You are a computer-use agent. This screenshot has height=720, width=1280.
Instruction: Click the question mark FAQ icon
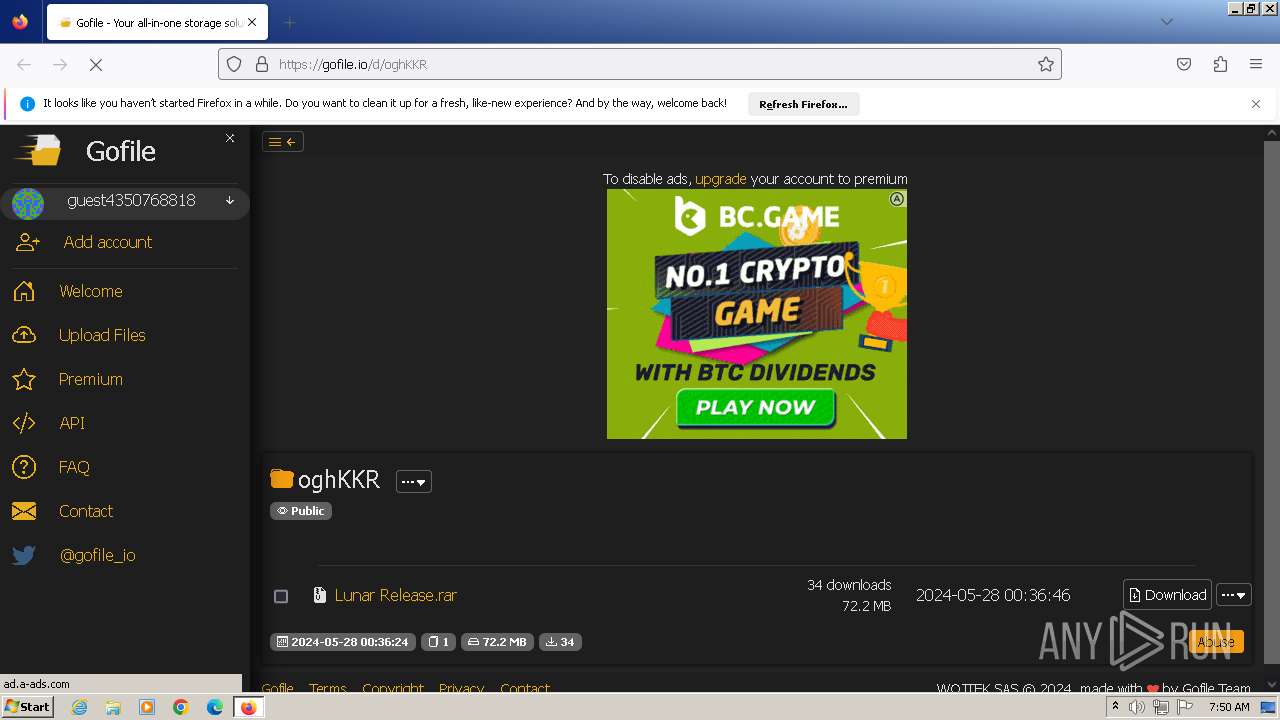(x=24, y=467)
